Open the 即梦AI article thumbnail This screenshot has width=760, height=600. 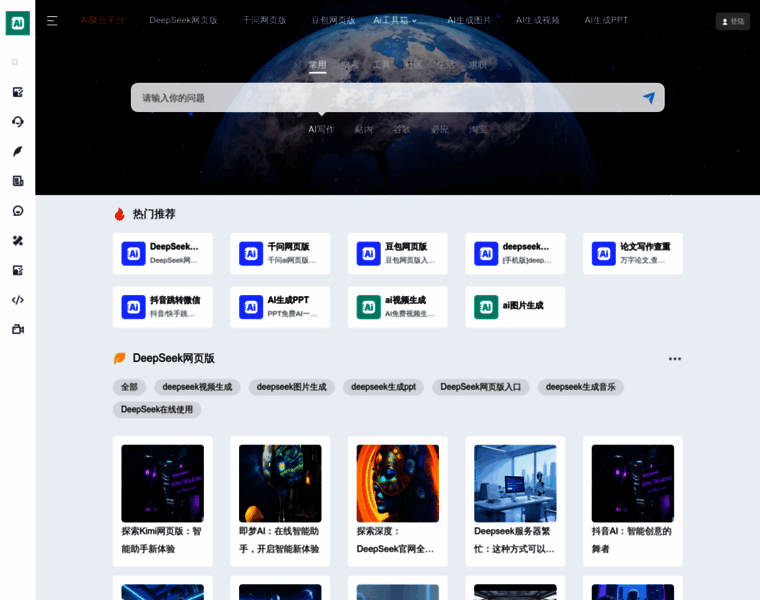point(280,483)
